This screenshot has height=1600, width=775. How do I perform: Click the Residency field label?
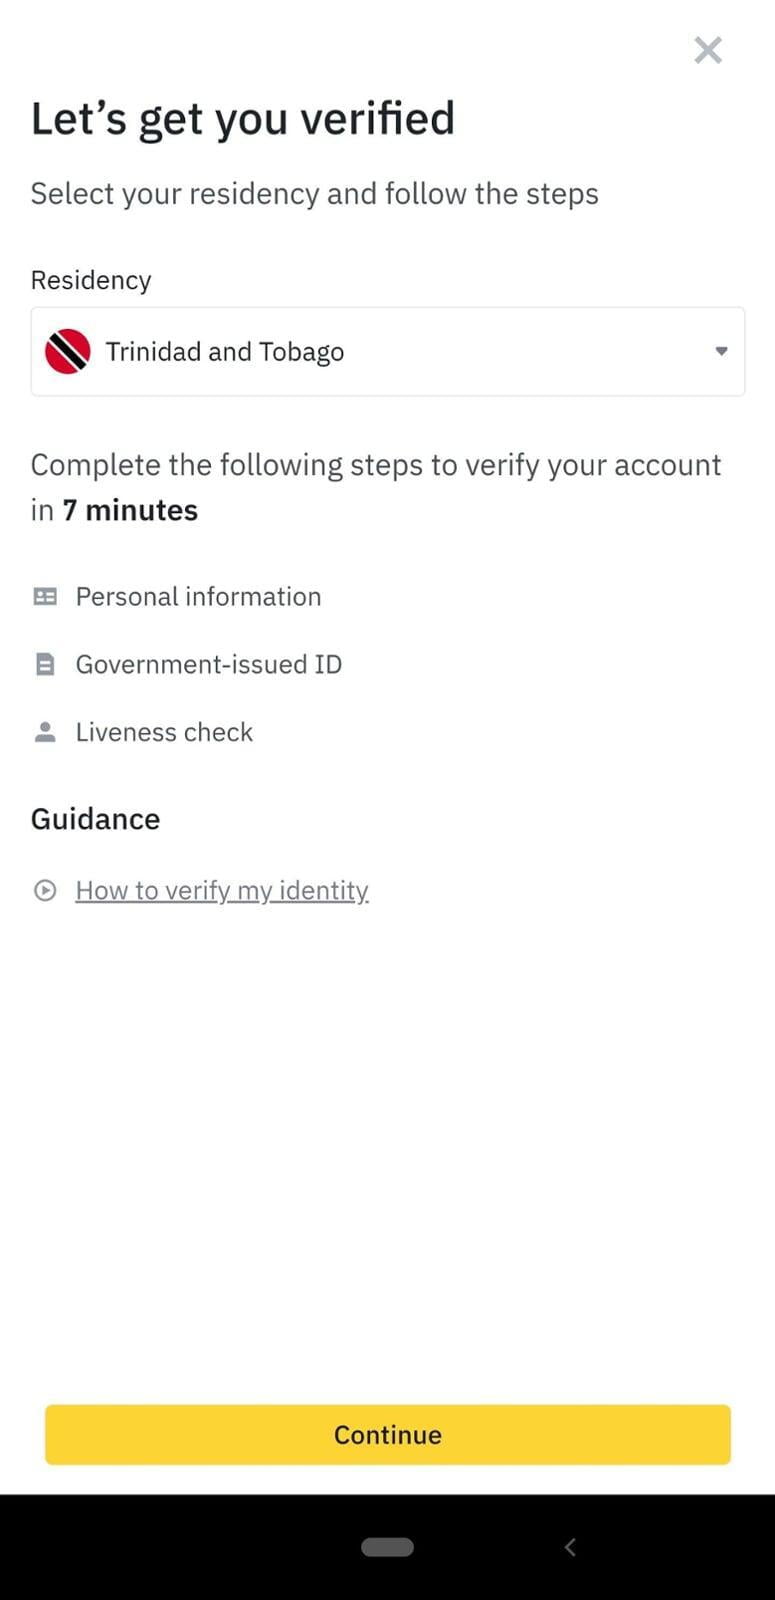[91, 280]
